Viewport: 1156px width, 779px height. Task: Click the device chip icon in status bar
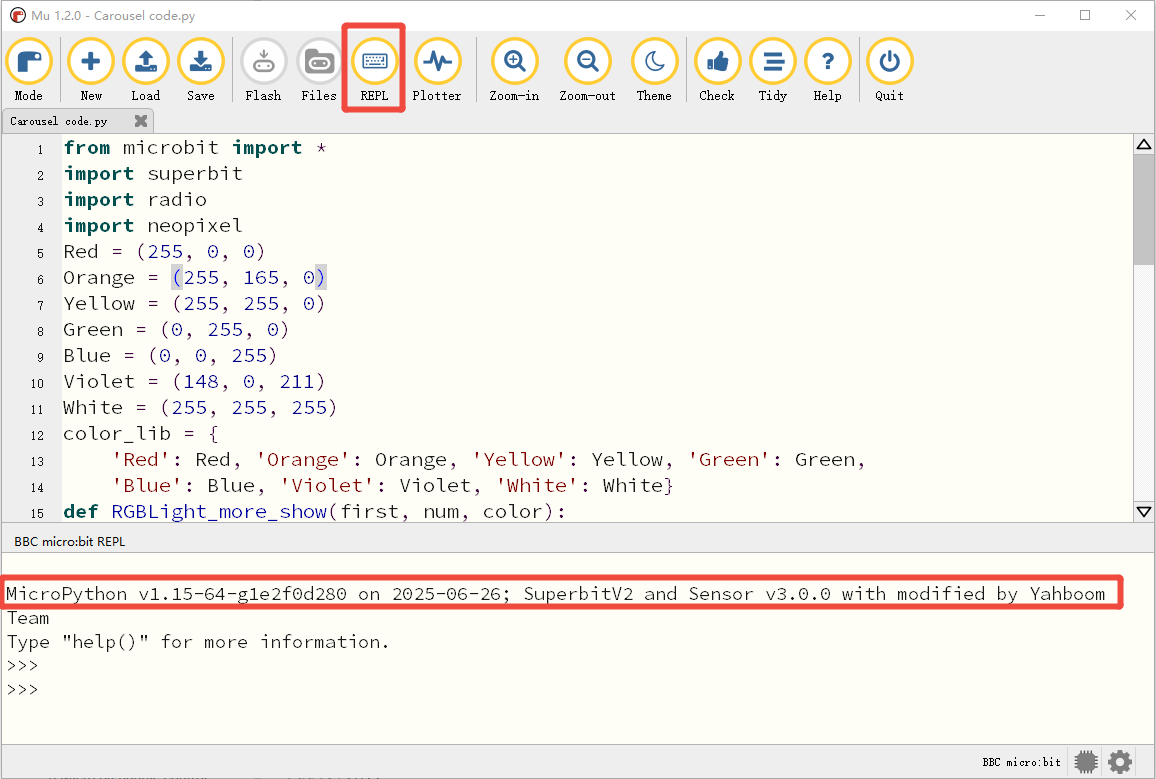(1086, 761)
